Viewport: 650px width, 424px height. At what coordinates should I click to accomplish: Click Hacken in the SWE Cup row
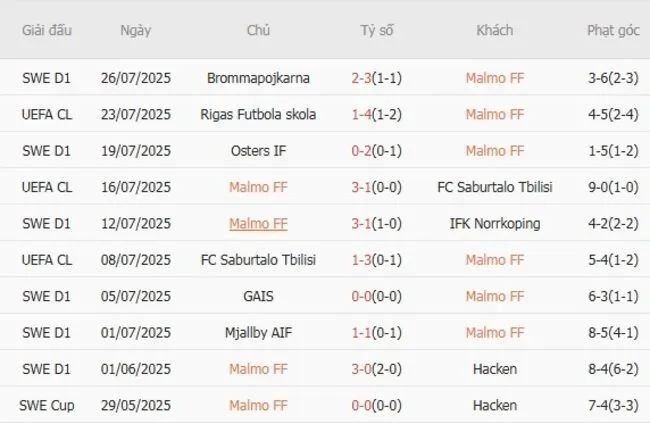(494, 405)
